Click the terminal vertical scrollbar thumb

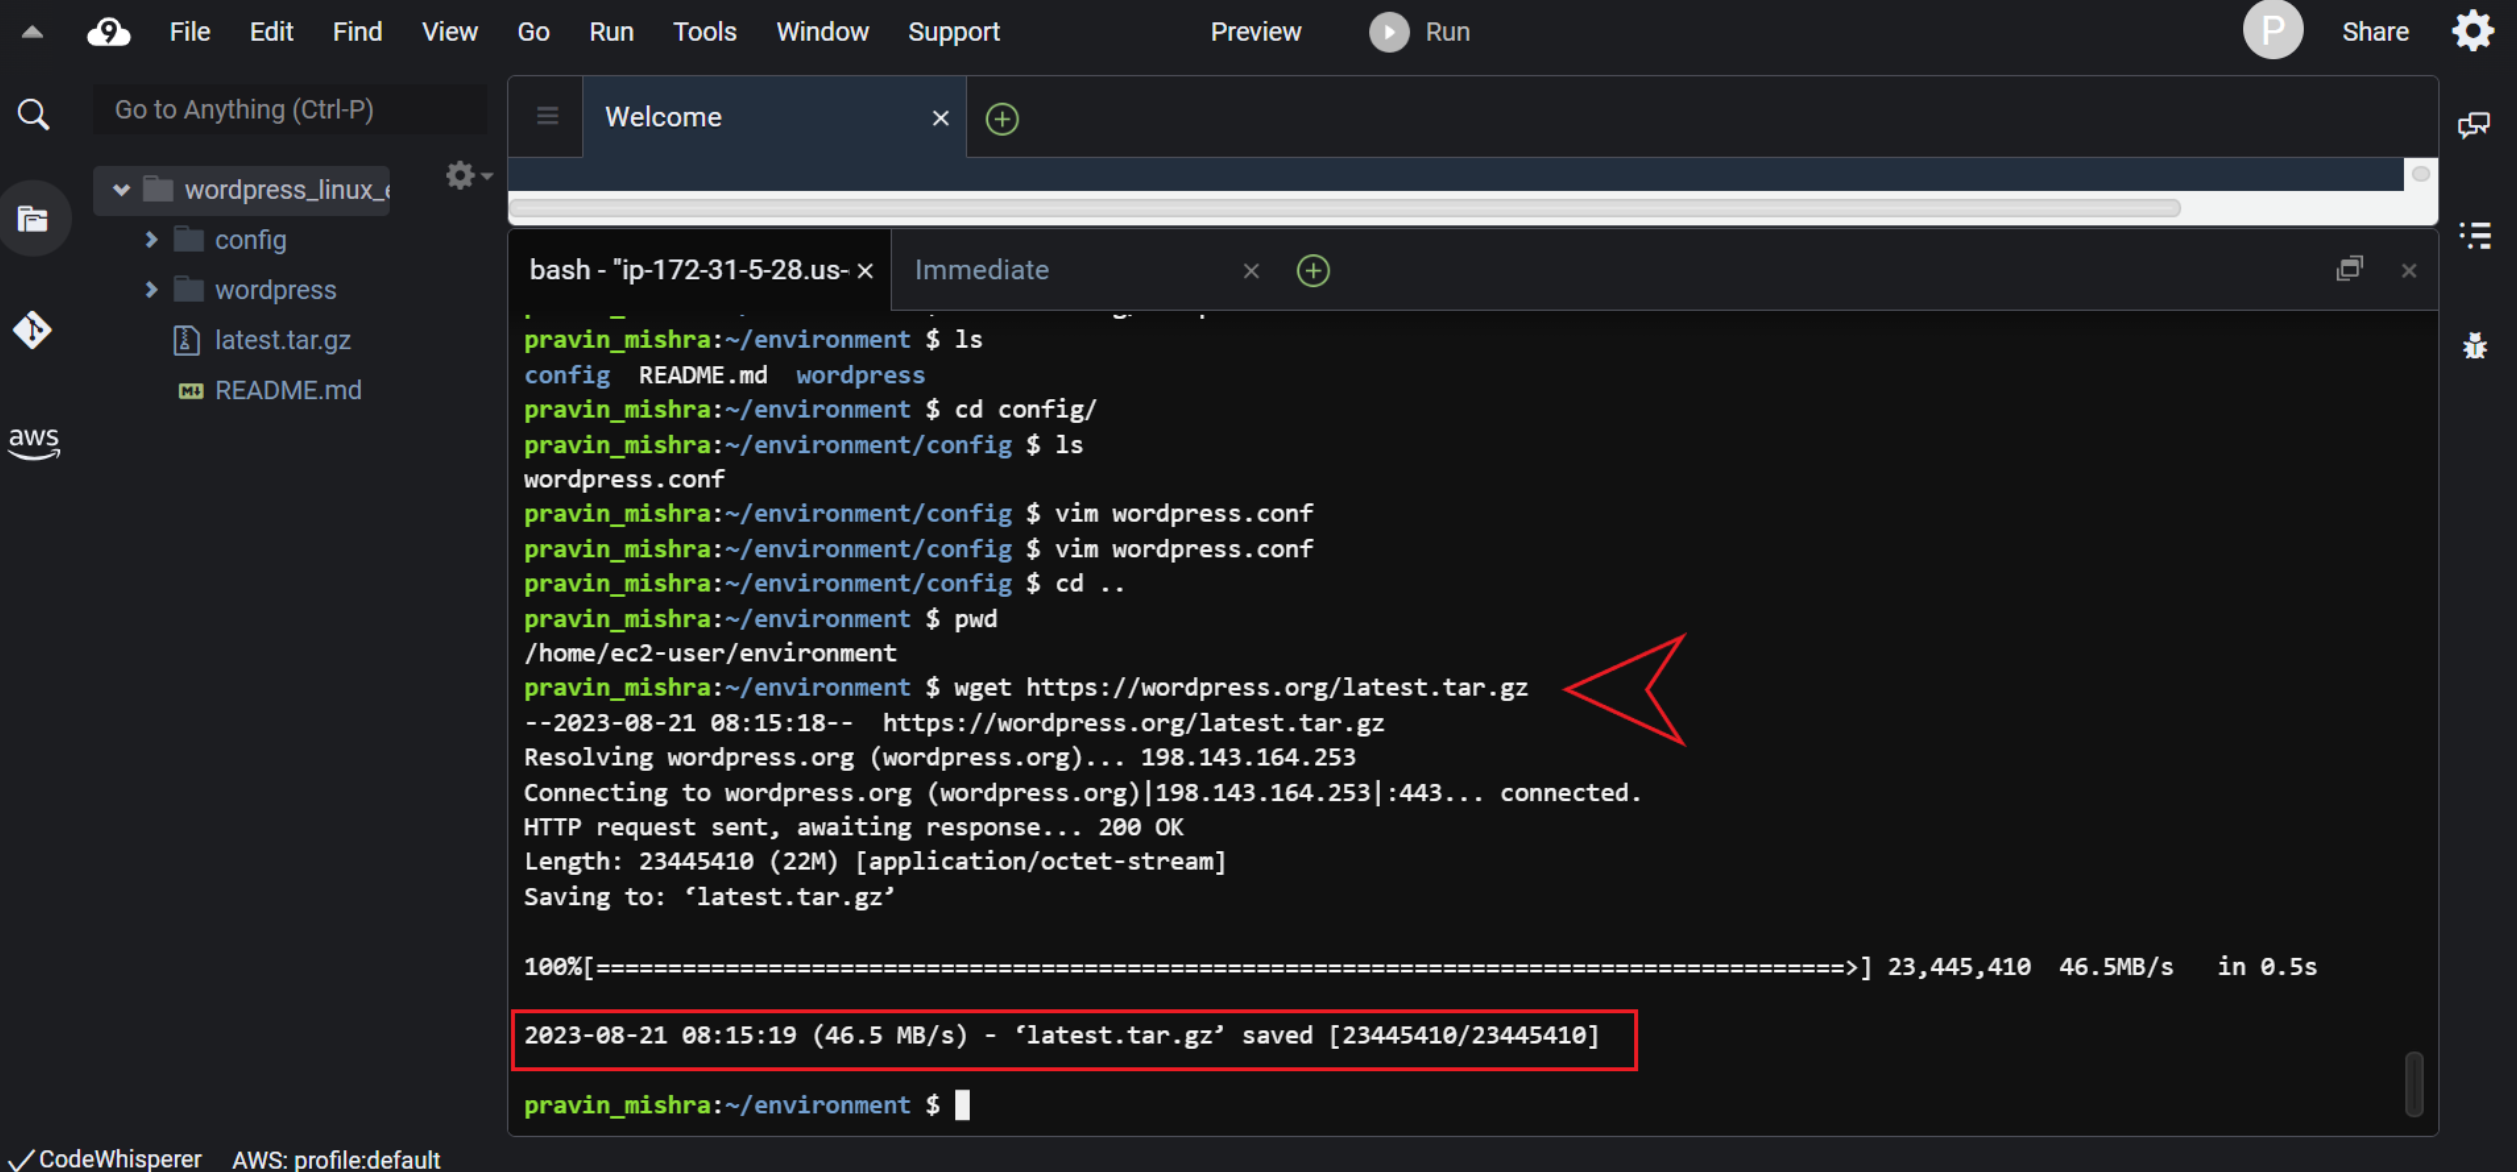pyautogui.click(x=2414, y=1083)
